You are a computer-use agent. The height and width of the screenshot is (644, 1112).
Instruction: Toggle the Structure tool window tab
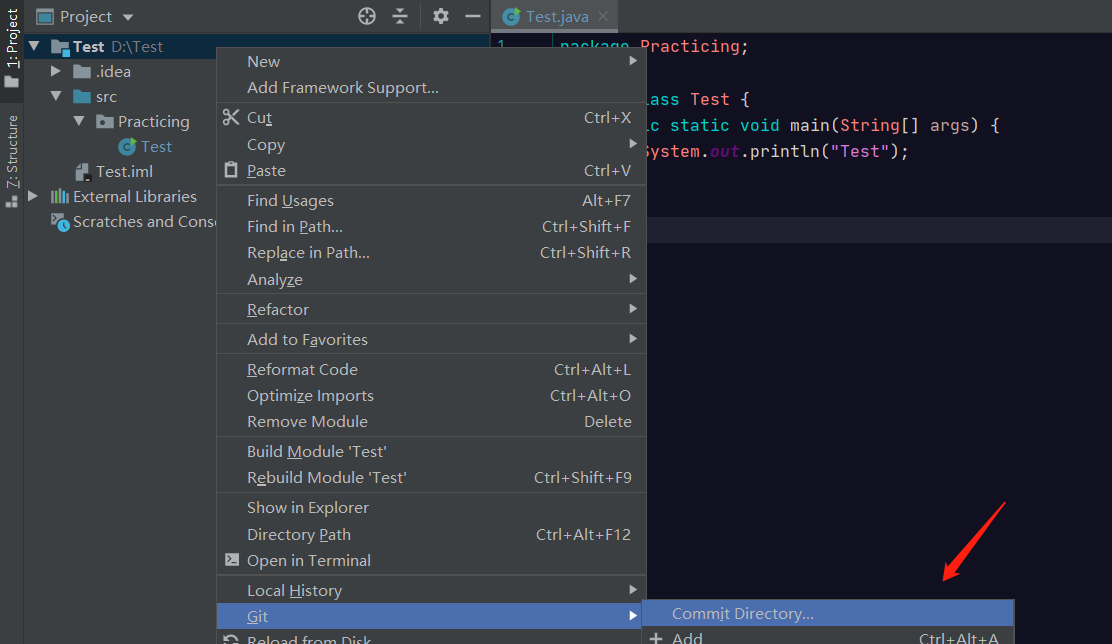(12, 160)
